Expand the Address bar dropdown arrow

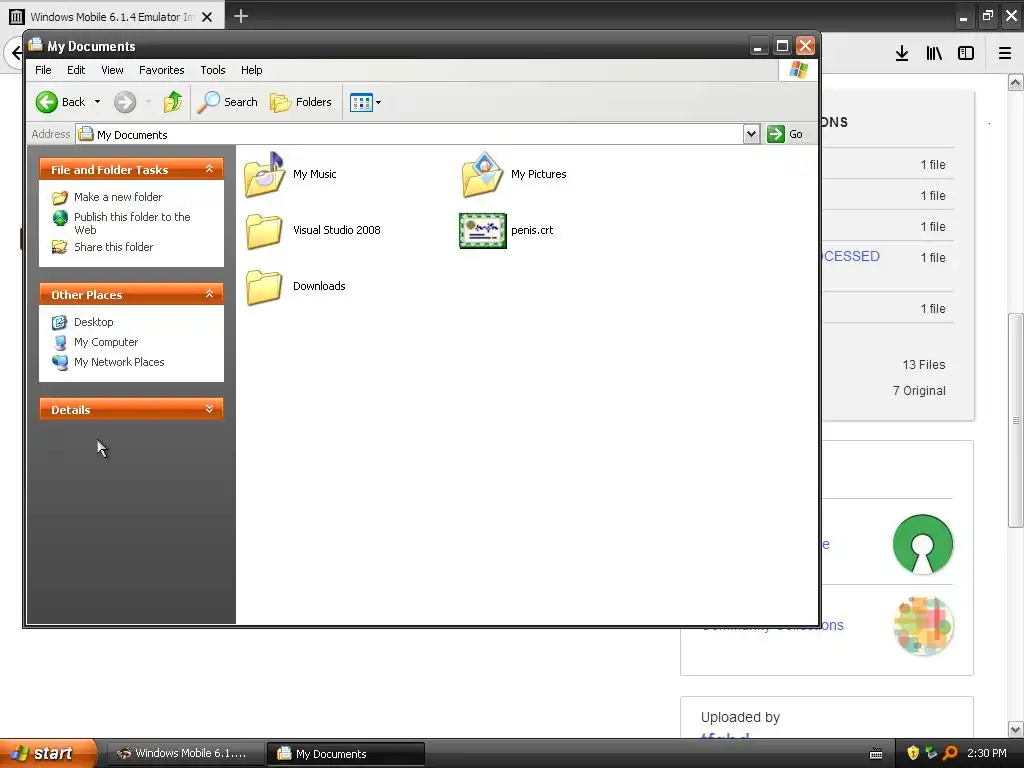click(751, 134)
